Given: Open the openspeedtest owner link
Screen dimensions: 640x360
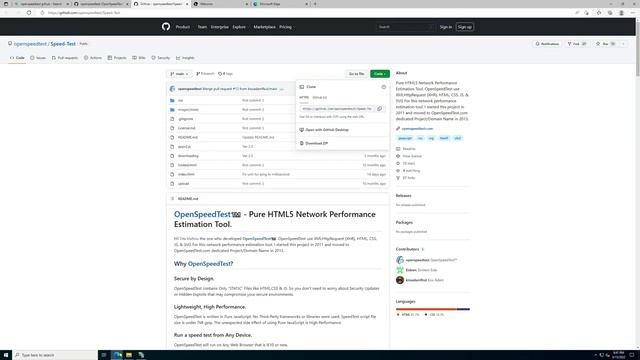Looking at the screenshot, I should click(x=30, y=44).
